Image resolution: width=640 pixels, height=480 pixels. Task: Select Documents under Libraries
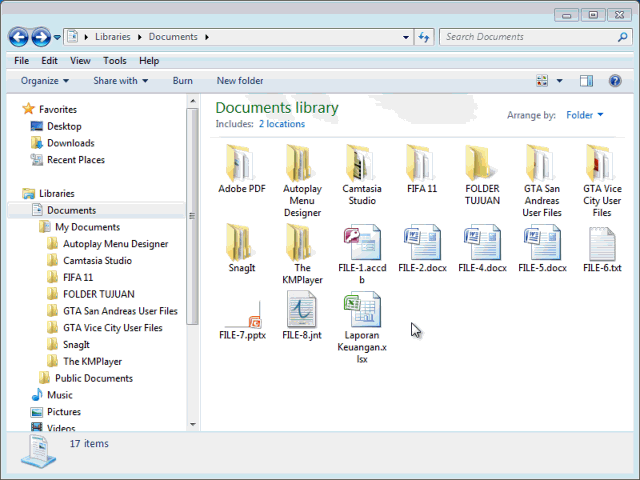point(96,210)
